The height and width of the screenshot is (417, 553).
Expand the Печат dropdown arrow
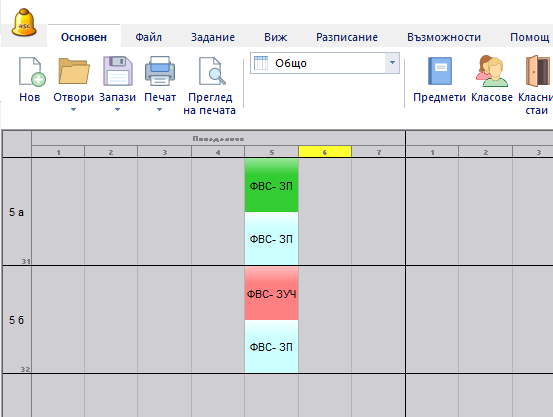[159, 110]
